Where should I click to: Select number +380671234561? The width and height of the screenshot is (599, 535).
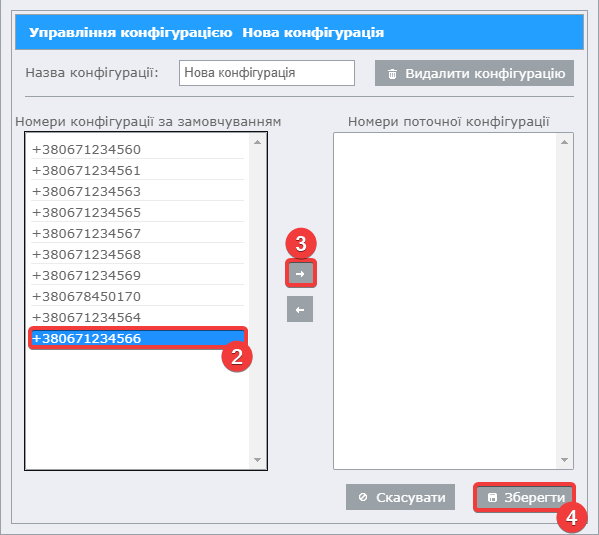click(x=138, y=170)
